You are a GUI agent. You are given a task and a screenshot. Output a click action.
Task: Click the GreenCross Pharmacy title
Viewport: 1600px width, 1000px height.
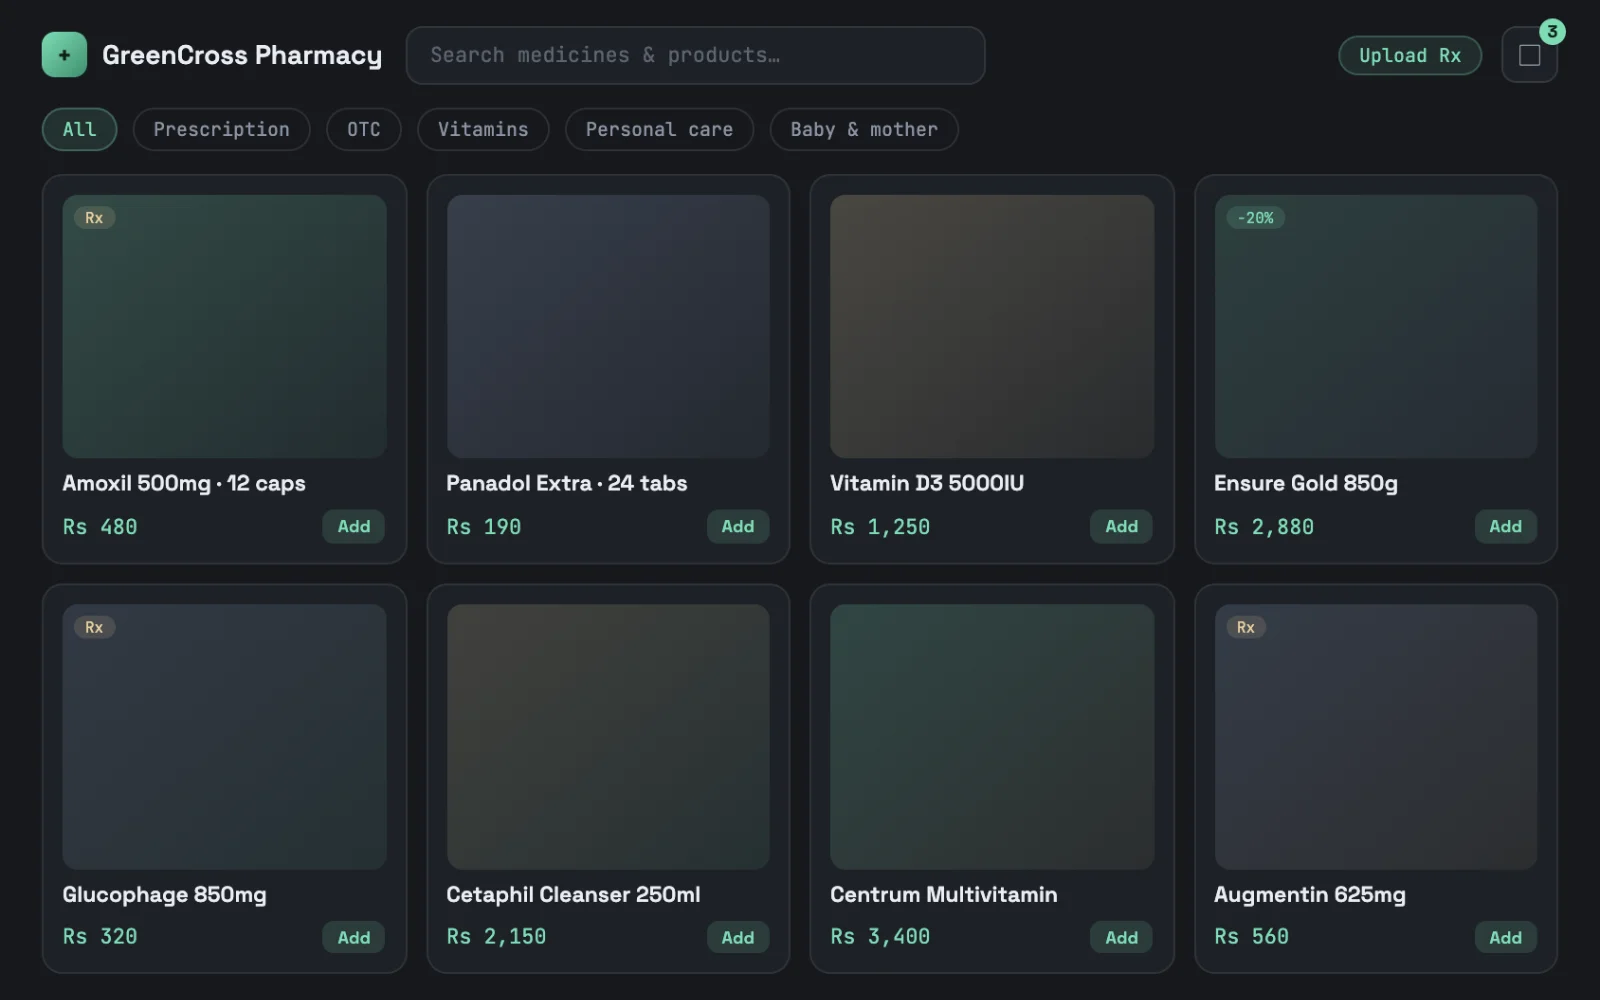coord(242,55)
